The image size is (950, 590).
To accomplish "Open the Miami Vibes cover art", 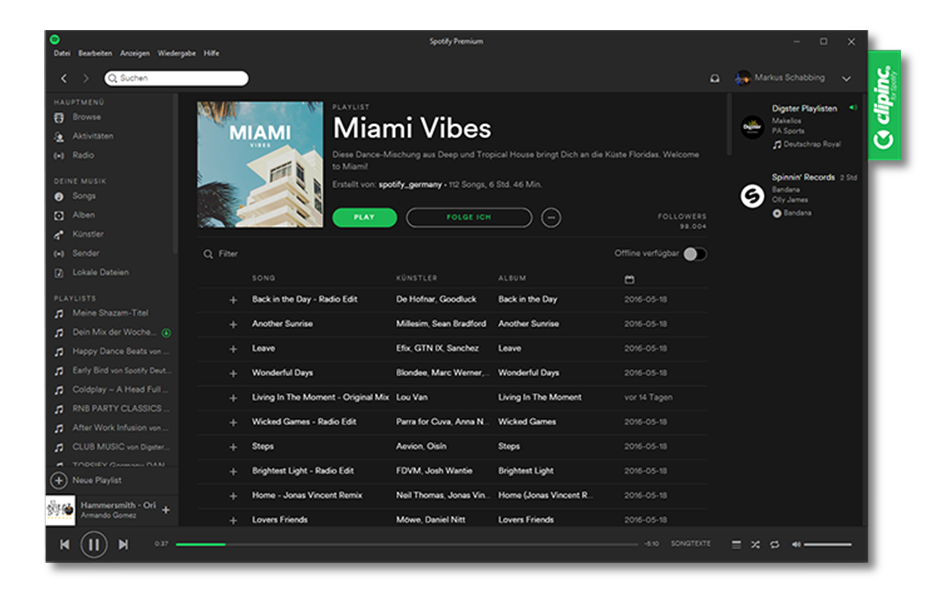I will pos(260,165).
